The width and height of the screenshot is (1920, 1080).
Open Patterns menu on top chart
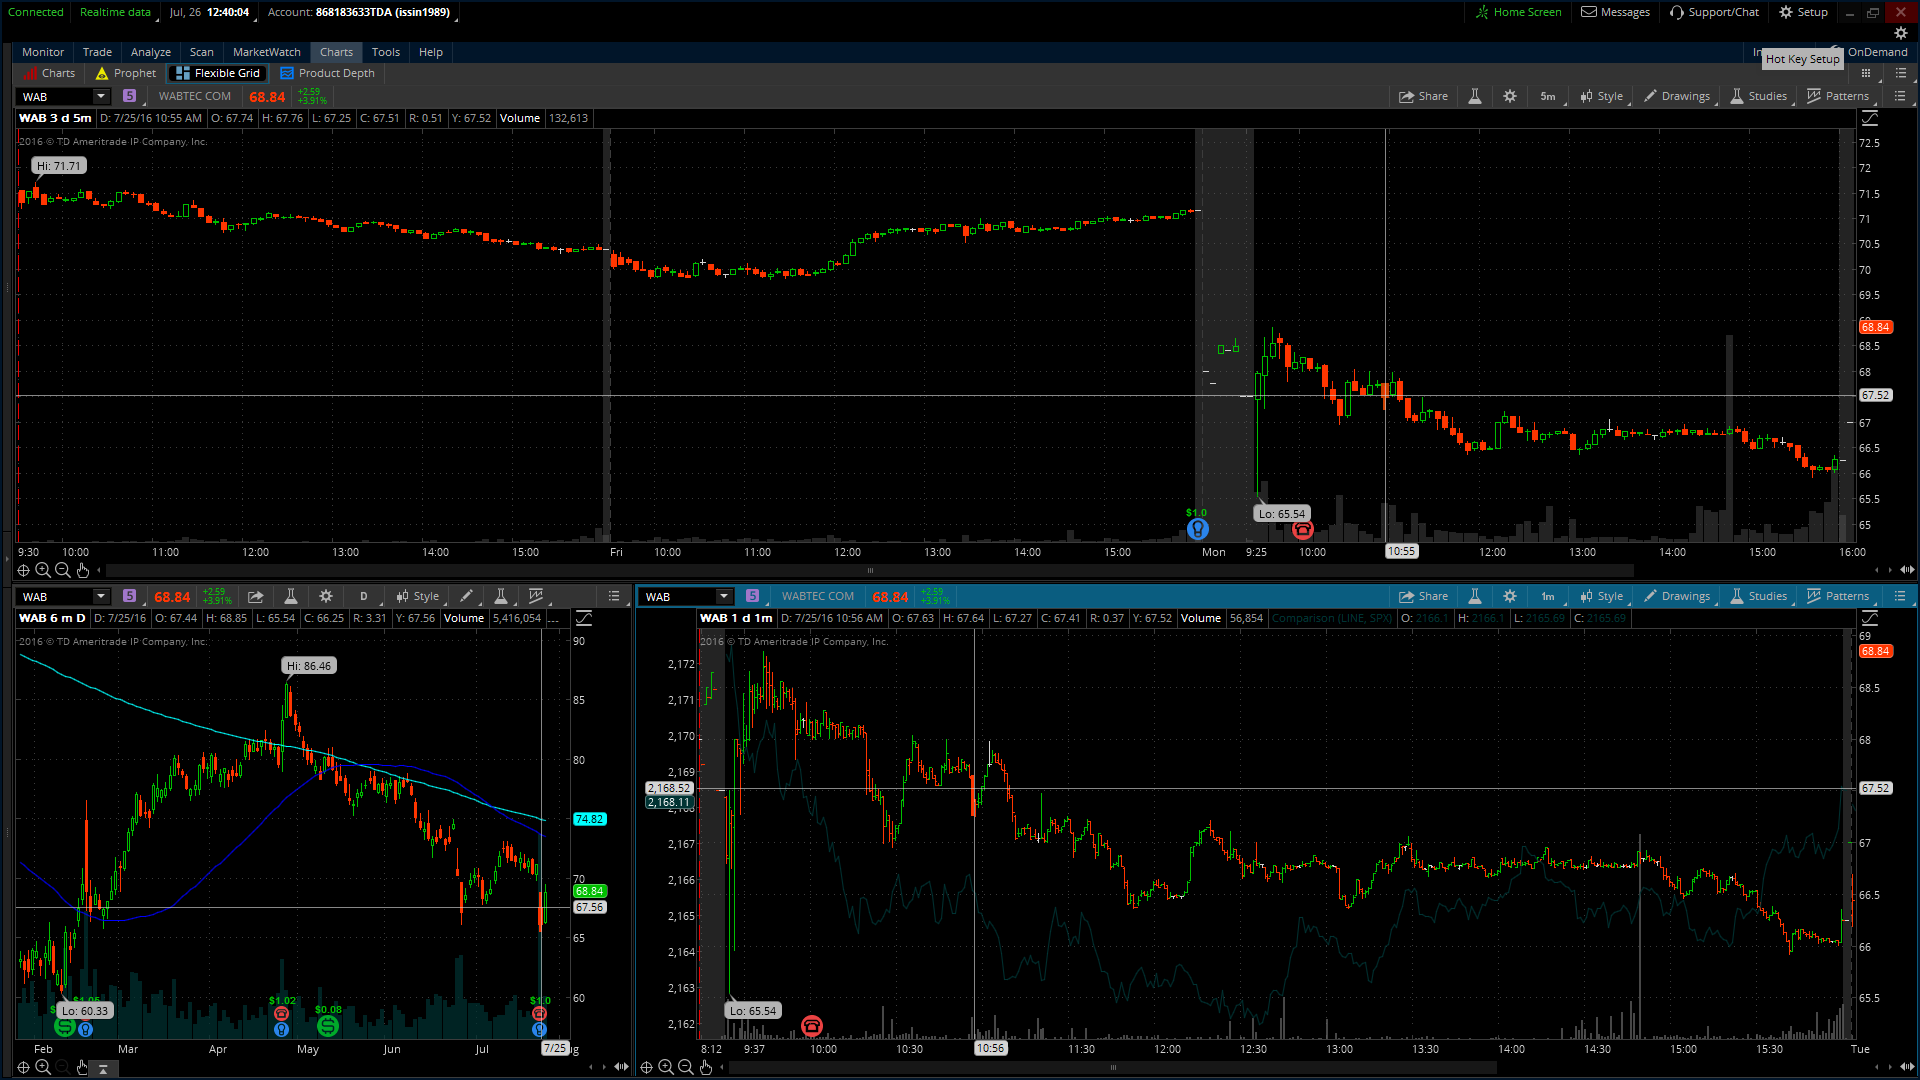[x=1838, y=96]
